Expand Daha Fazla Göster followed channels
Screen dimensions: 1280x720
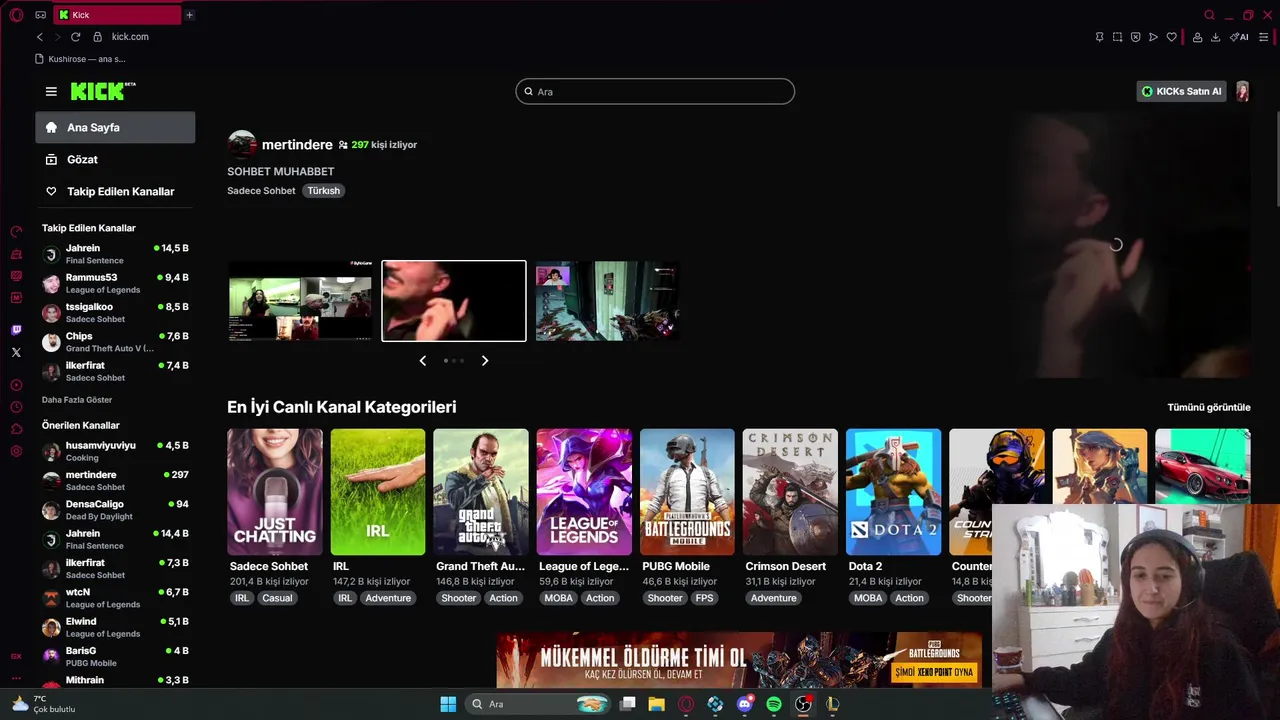(77, 400)
